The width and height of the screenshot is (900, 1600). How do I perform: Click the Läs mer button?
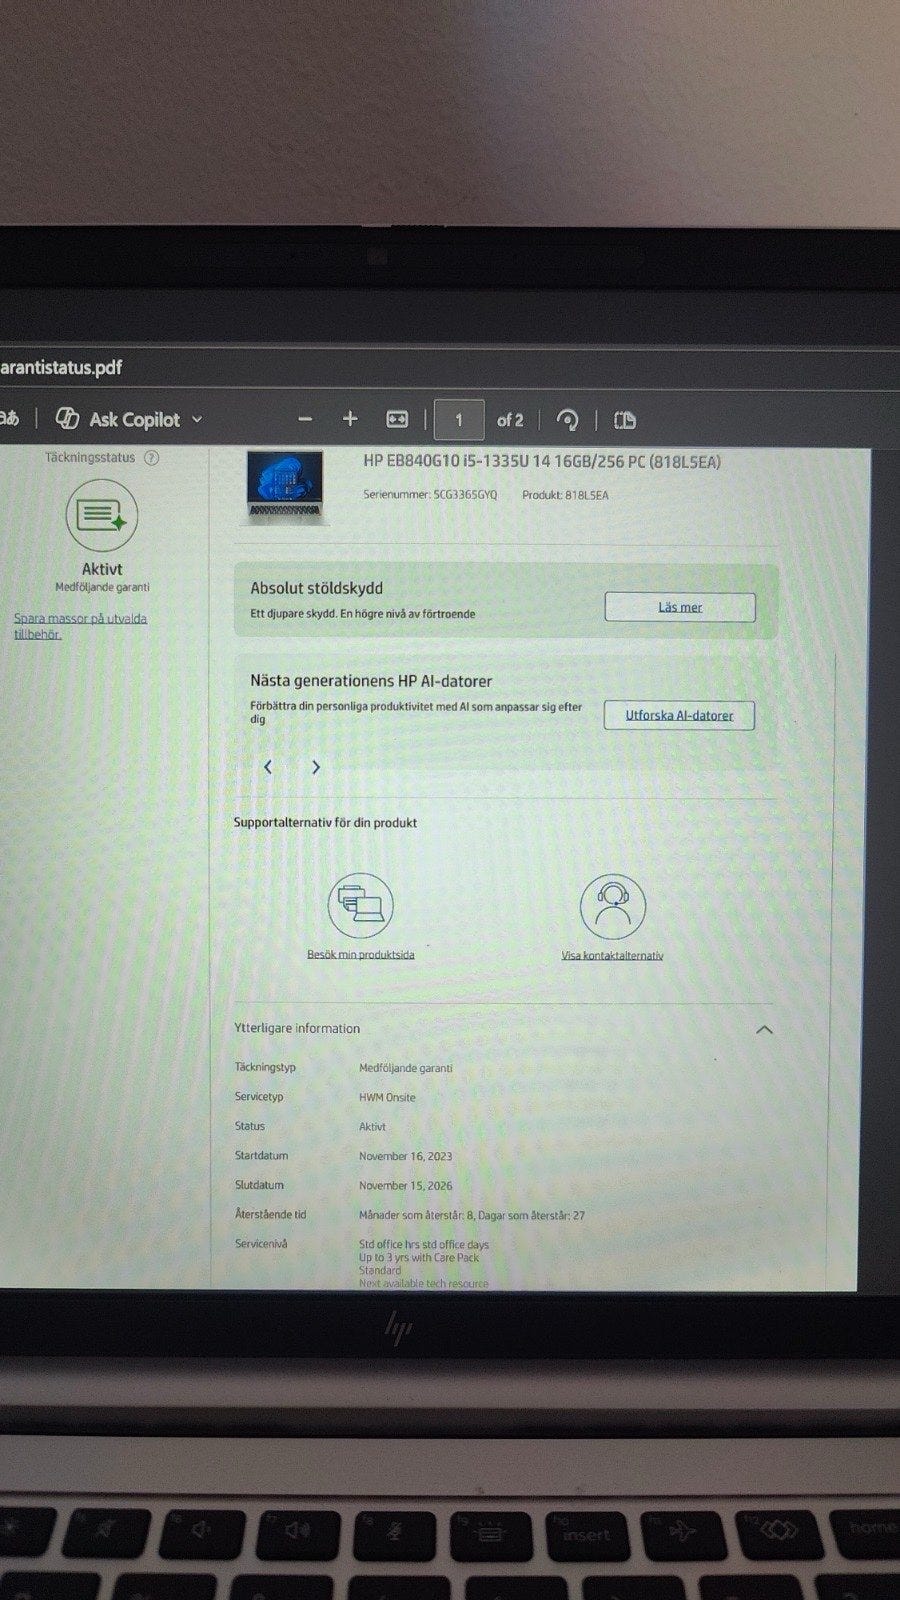680,607
